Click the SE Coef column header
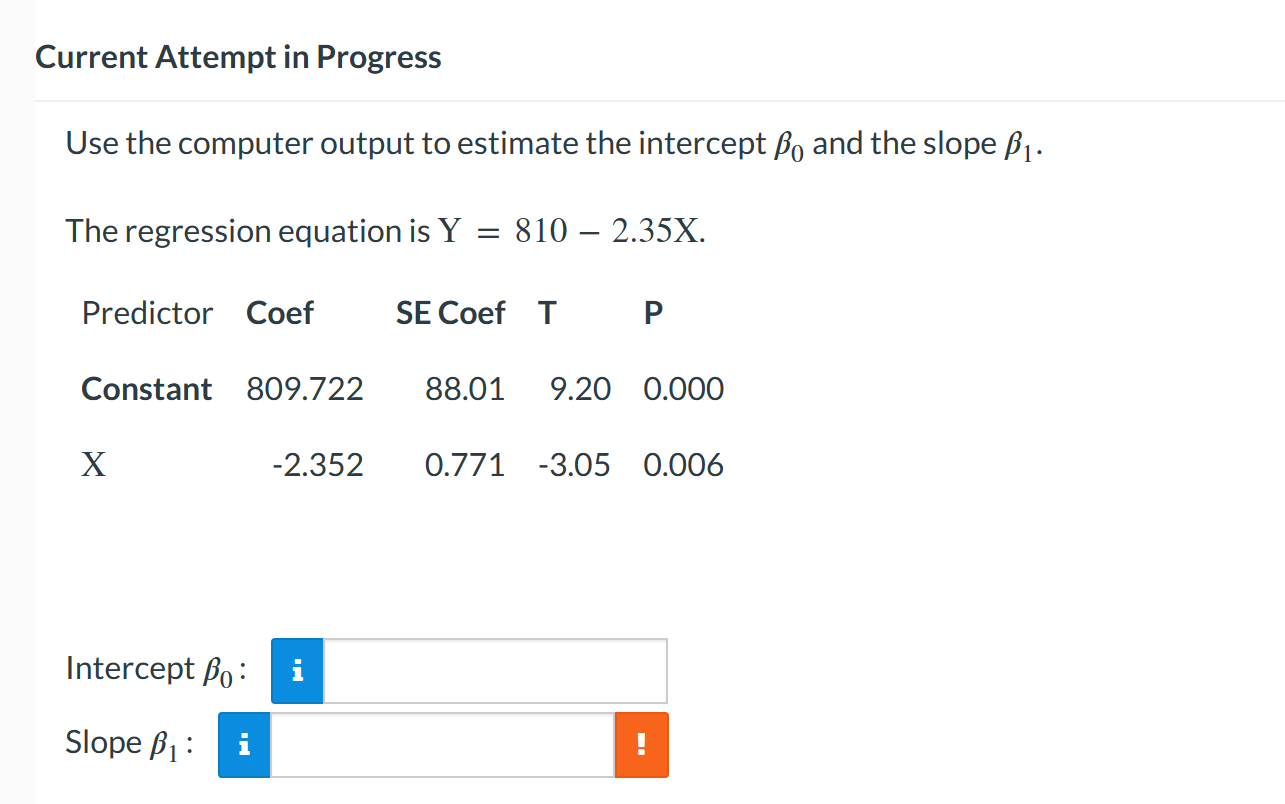The image size is (1285, 804). [450, 313]
